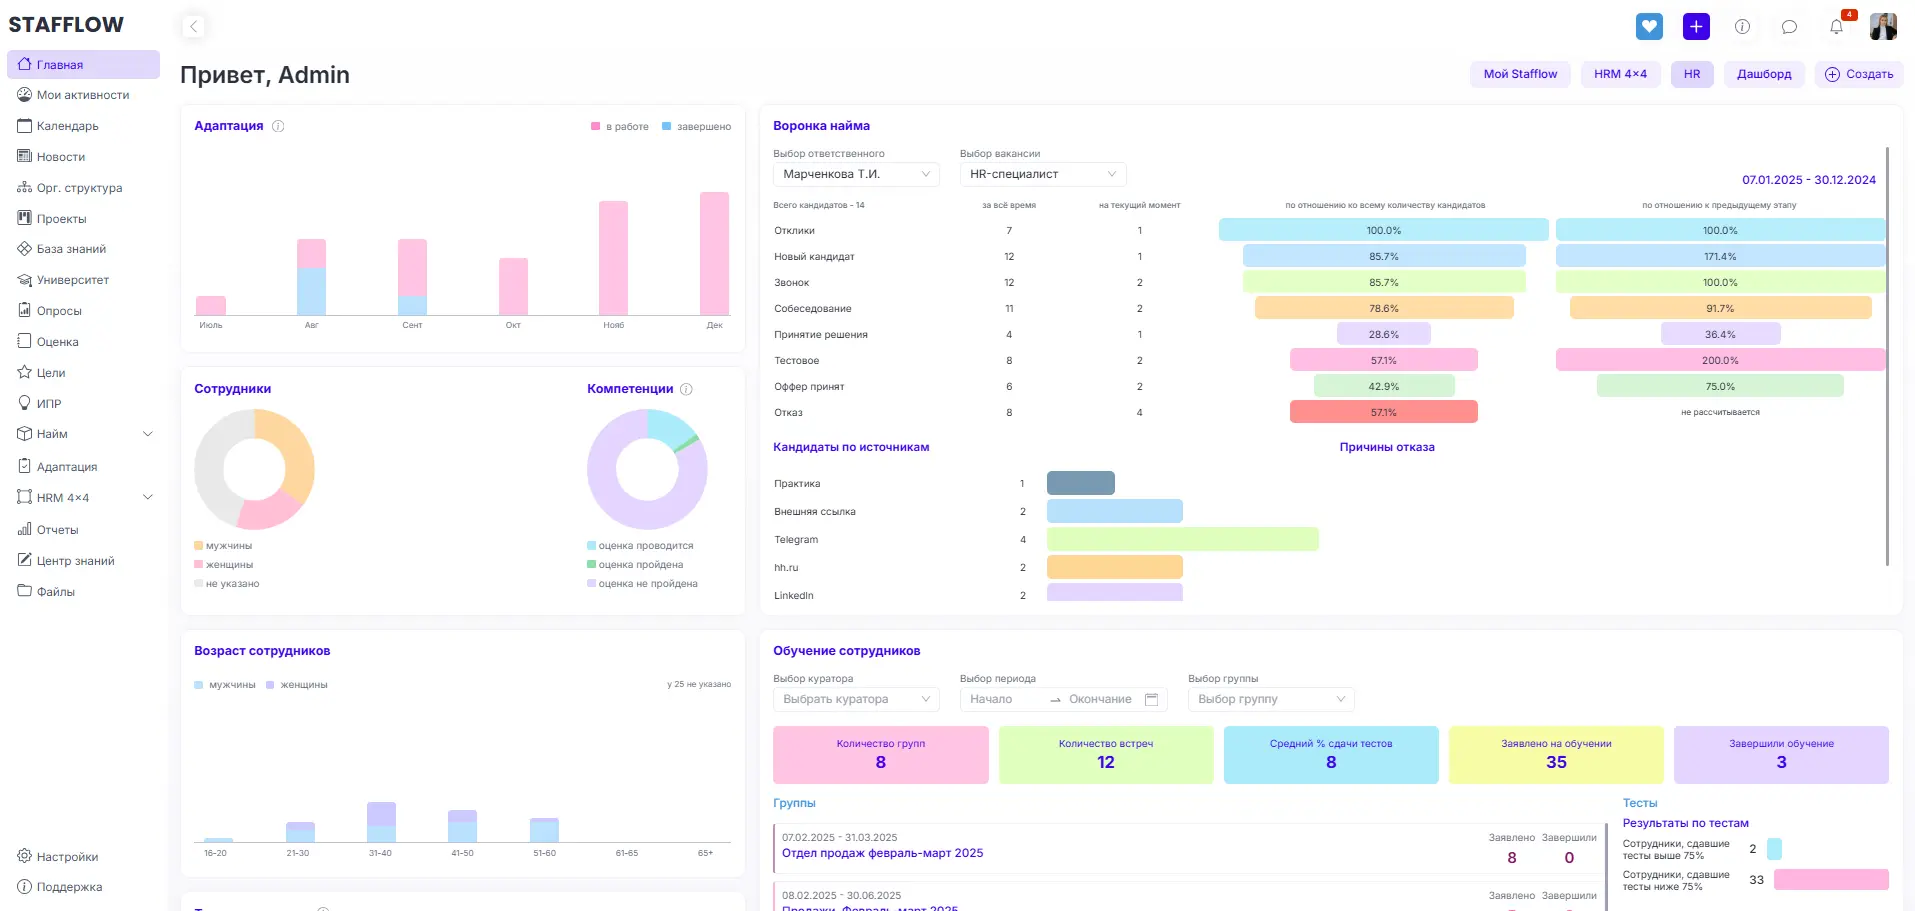Image resolution: width=1915 pixels, height=911 pixels.
Task: Click the info icon beside Адаптация title
Action: pyautogui.click(x=278, y=126)
